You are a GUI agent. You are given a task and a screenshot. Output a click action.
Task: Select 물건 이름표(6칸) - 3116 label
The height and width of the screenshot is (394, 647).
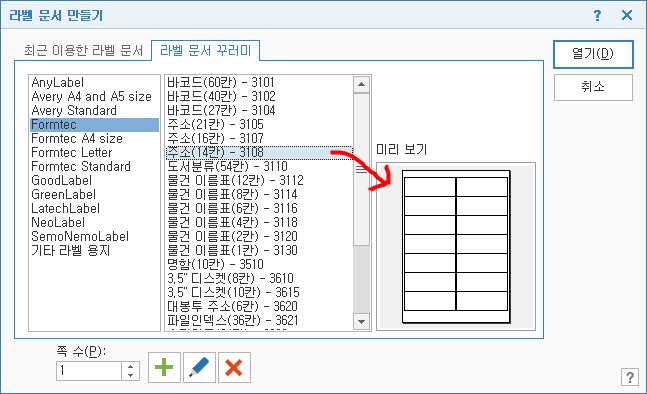pyautogui.click(x=259, y=209)
